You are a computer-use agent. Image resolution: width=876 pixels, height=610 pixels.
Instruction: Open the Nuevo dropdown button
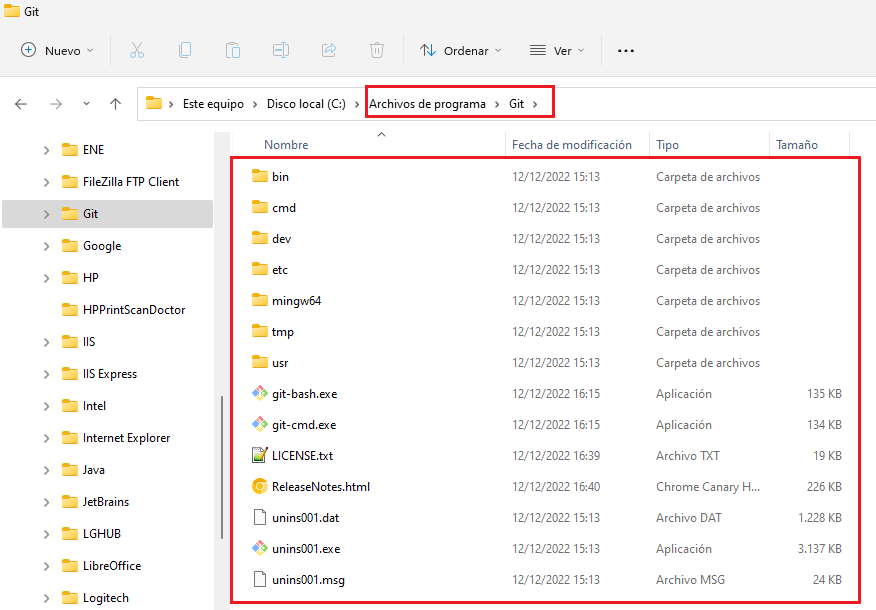pos(57,50)
